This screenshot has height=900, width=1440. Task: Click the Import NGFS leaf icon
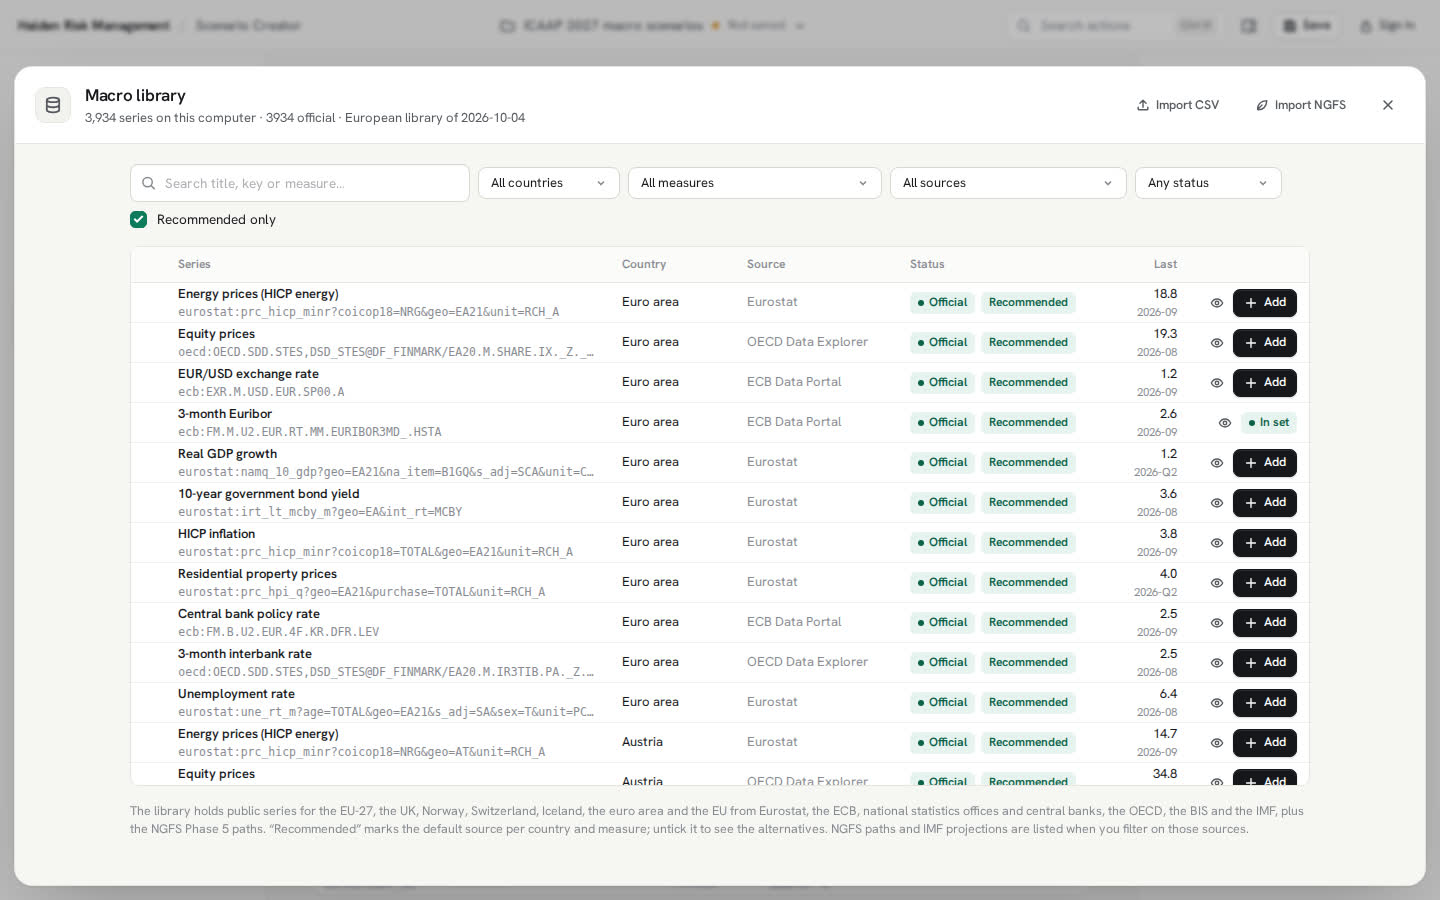click(x=1262, y=105)
